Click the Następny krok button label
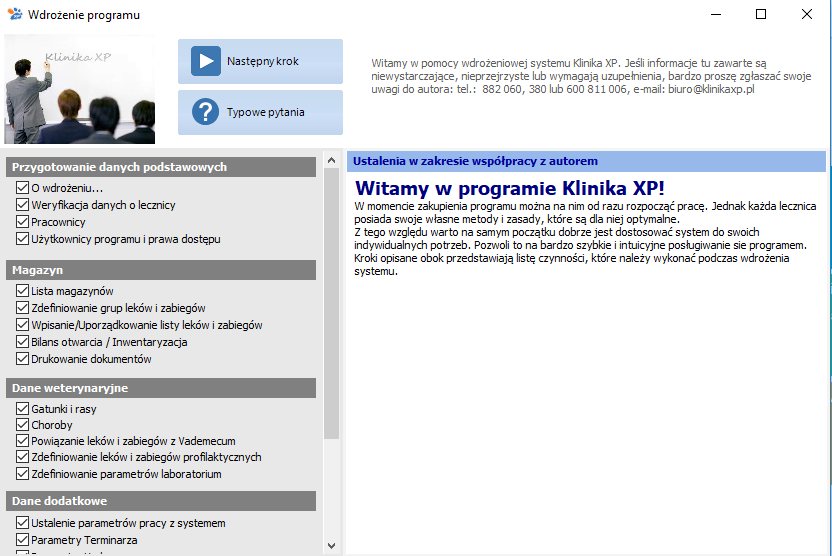Image resolution: width=832 pixels, height=556 pixels. click(263, 62)
